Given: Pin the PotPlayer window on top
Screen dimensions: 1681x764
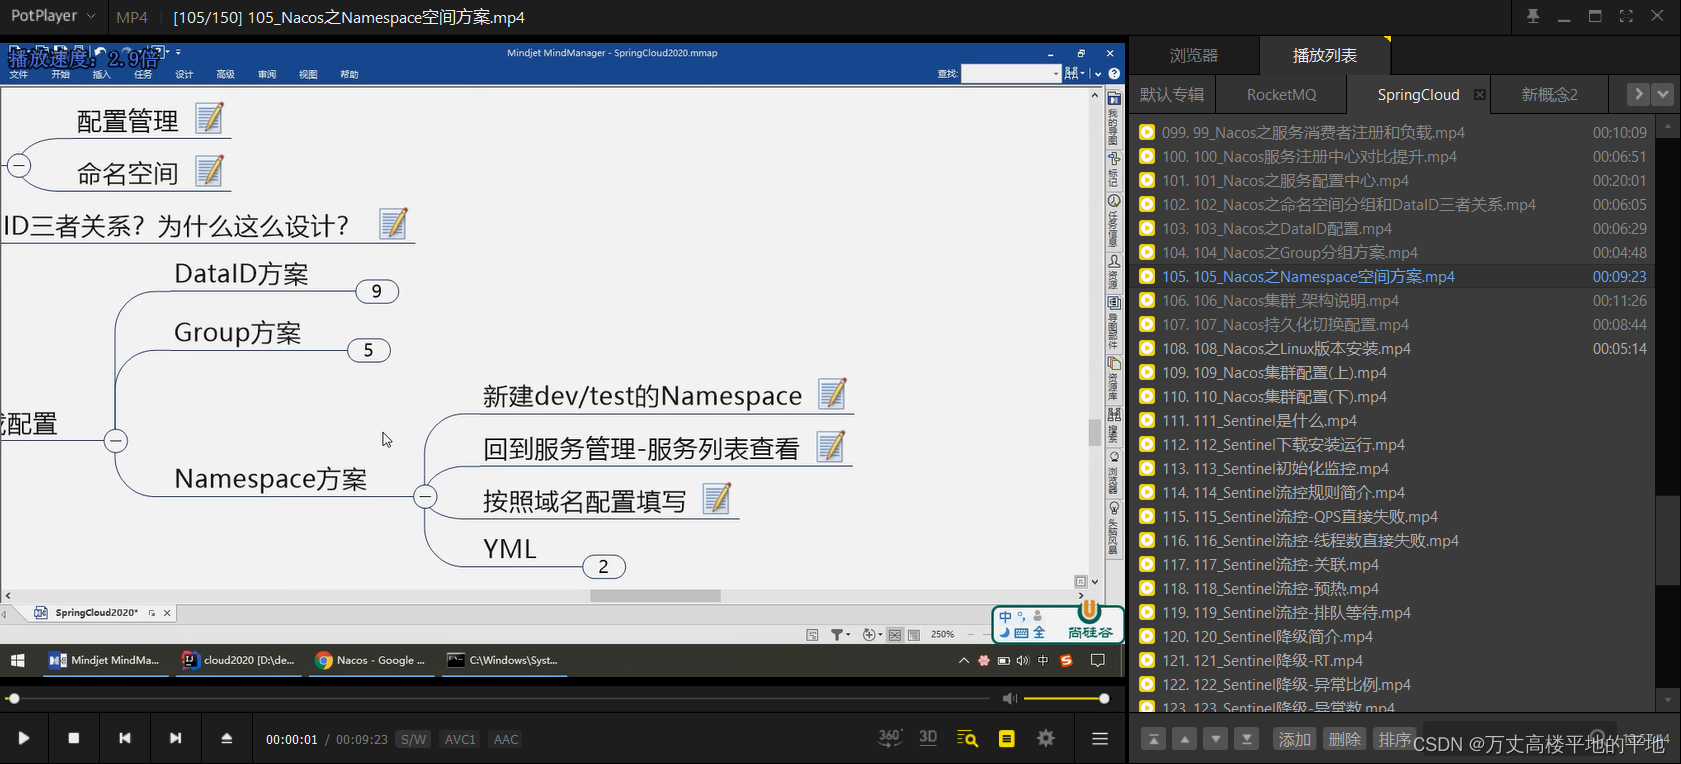Looking at the screenshot, I should [x=1533, y=16].
